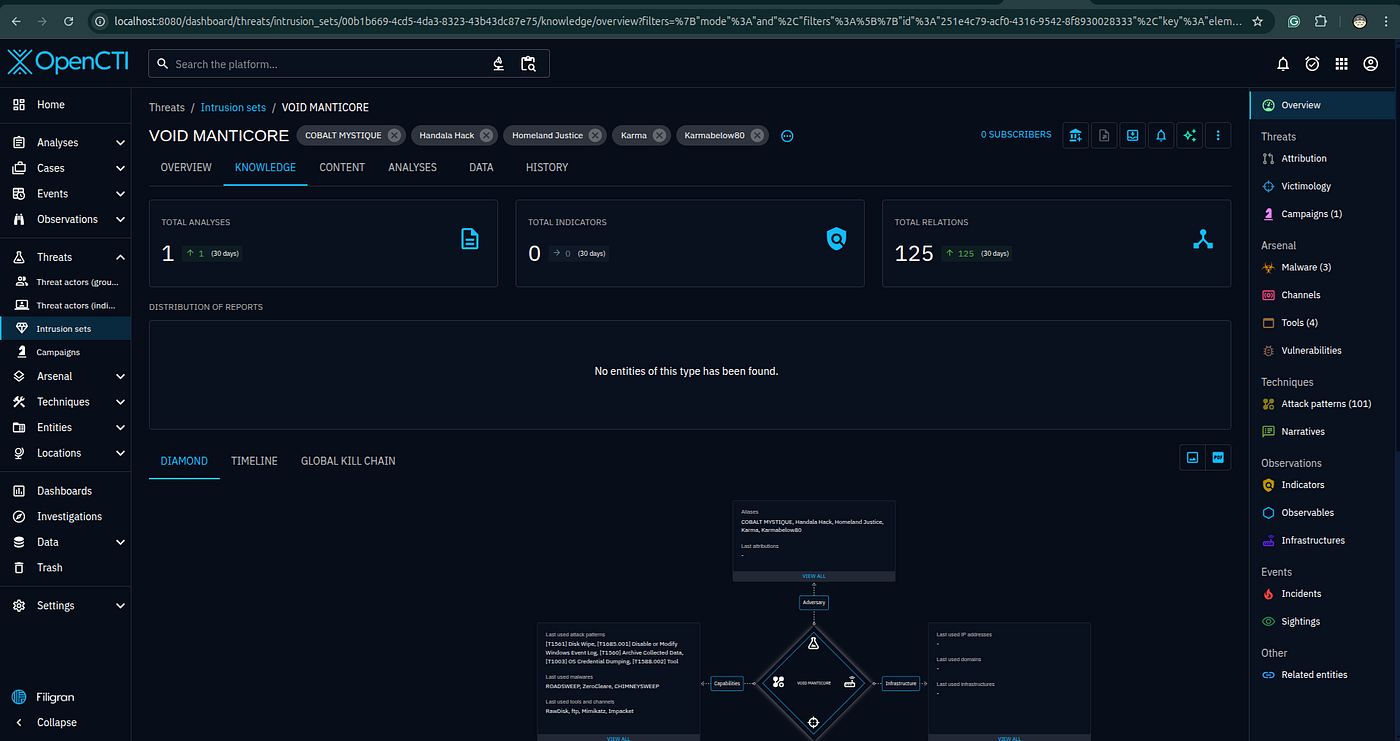
Task: Switch to the OVERVIEW tab
Action: coord(186,167)
